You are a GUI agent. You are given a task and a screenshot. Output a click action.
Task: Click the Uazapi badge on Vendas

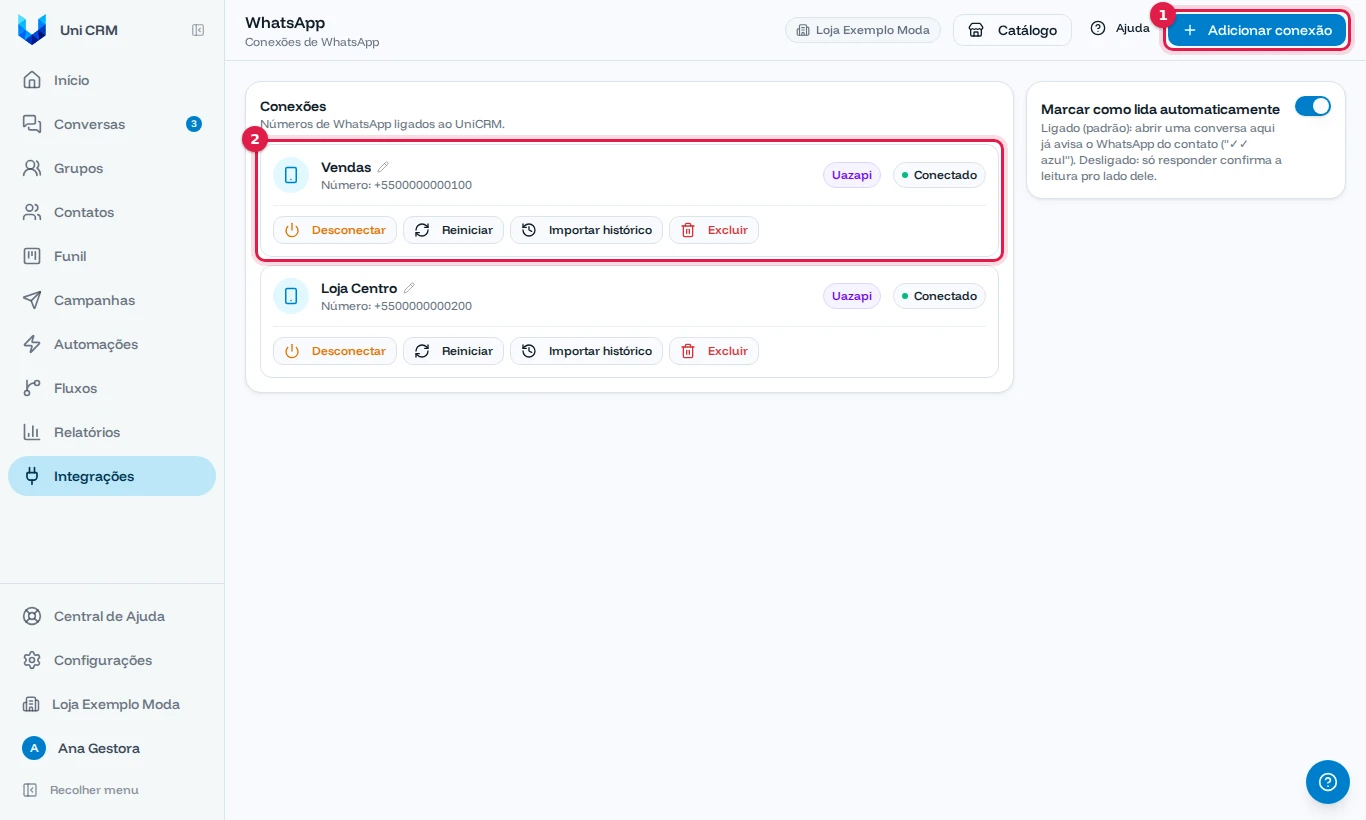[x=852, y=175]
